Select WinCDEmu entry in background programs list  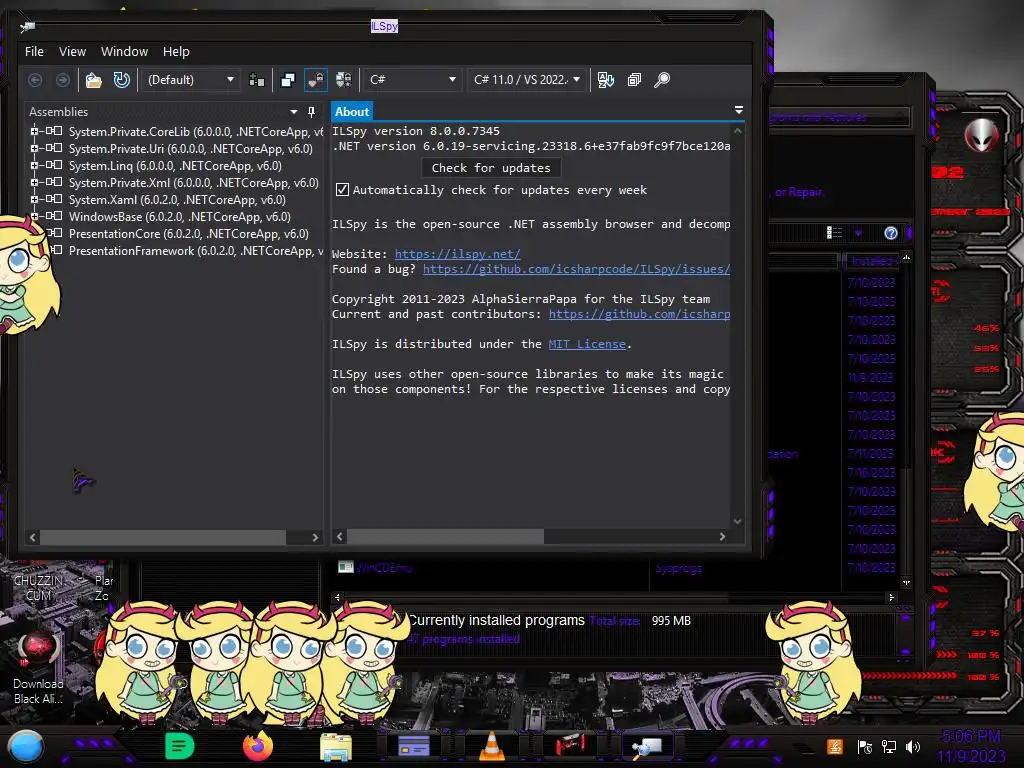[384, 568]
